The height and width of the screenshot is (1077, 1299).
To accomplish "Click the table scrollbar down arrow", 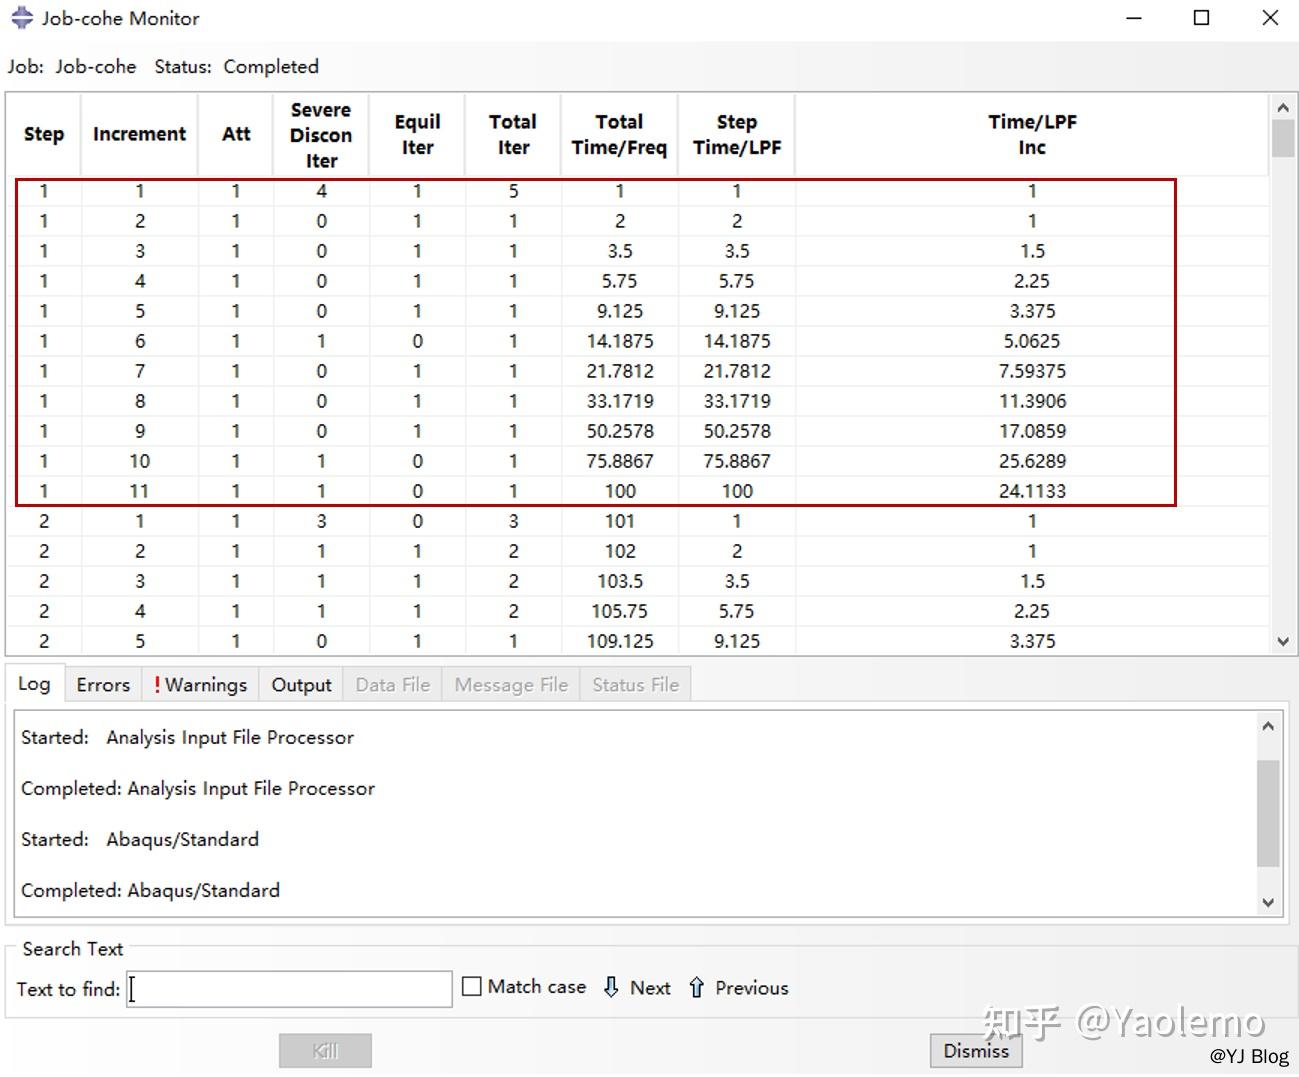I will click(x=1283, y=642).
